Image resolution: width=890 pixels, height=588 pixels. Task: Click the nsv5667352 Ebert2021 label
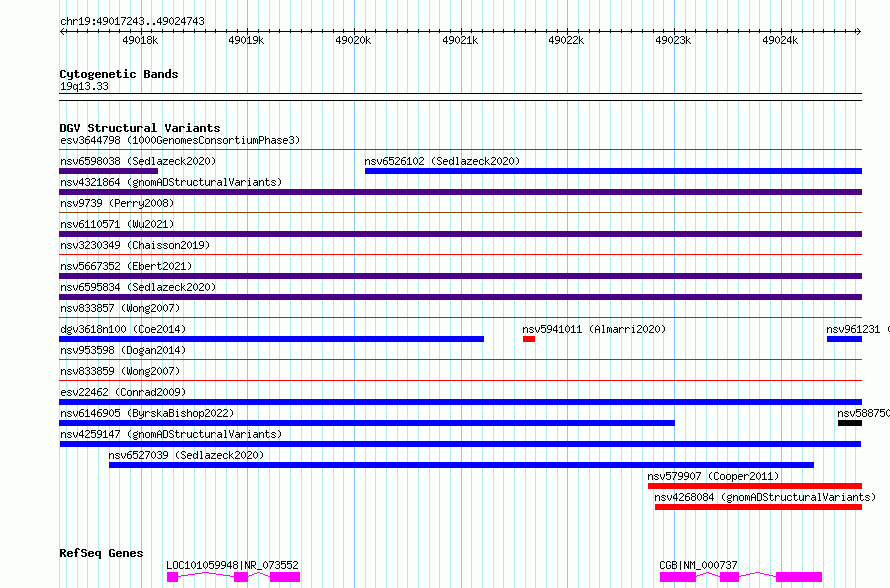coord(126,266)
